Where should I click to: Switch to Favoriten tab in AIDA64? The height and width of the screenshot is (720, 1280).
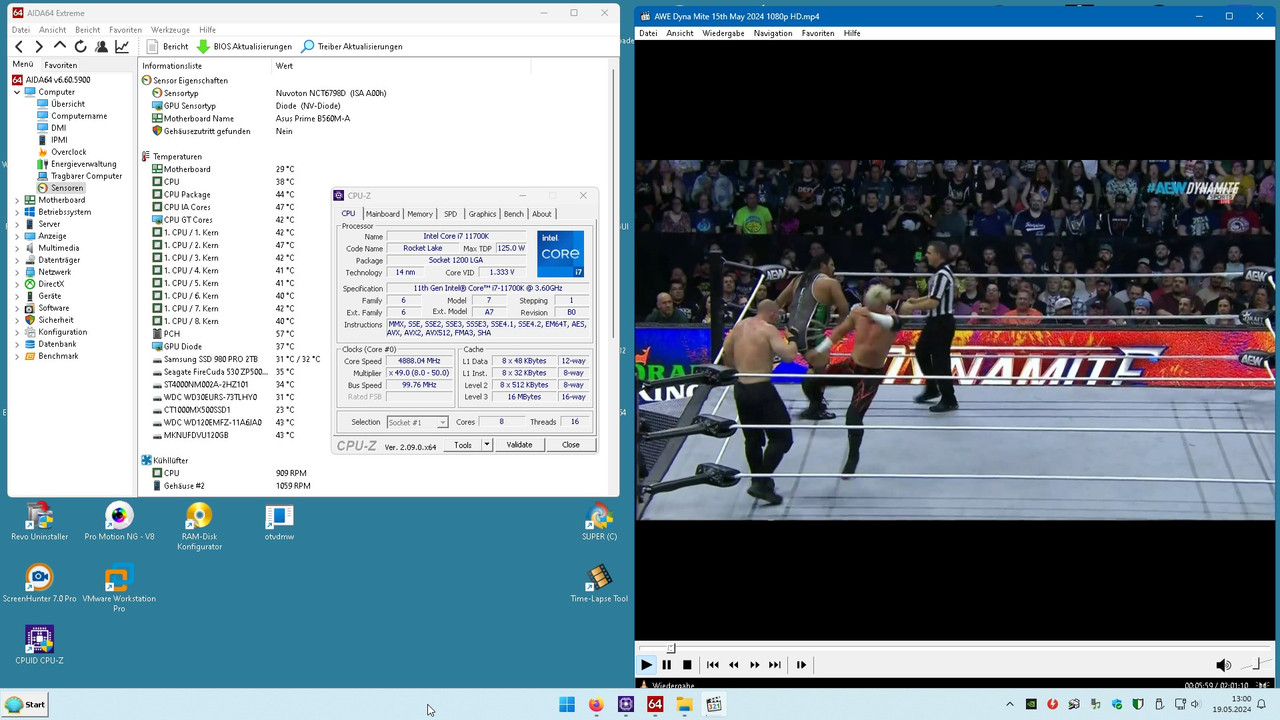tap(60, 65)
